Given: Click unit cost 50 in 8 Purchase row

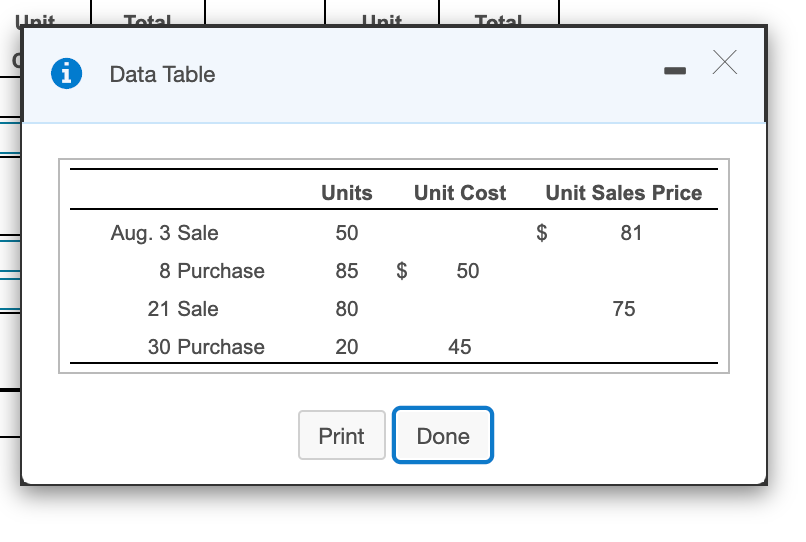Looking at the screenshot, I should [468, 271].
